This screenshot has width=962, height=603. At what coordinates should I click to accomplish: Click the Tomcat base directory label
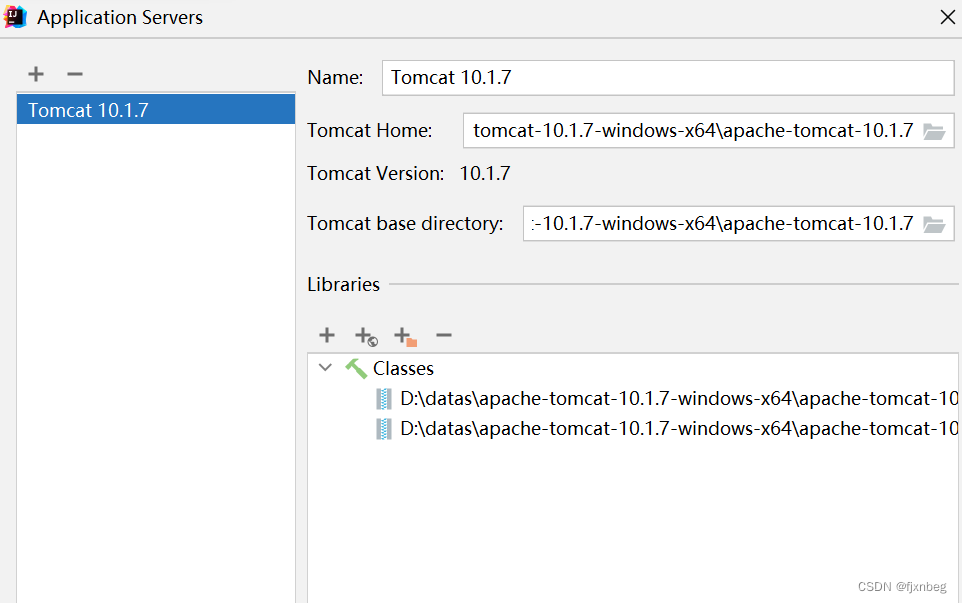click(405, 224)
